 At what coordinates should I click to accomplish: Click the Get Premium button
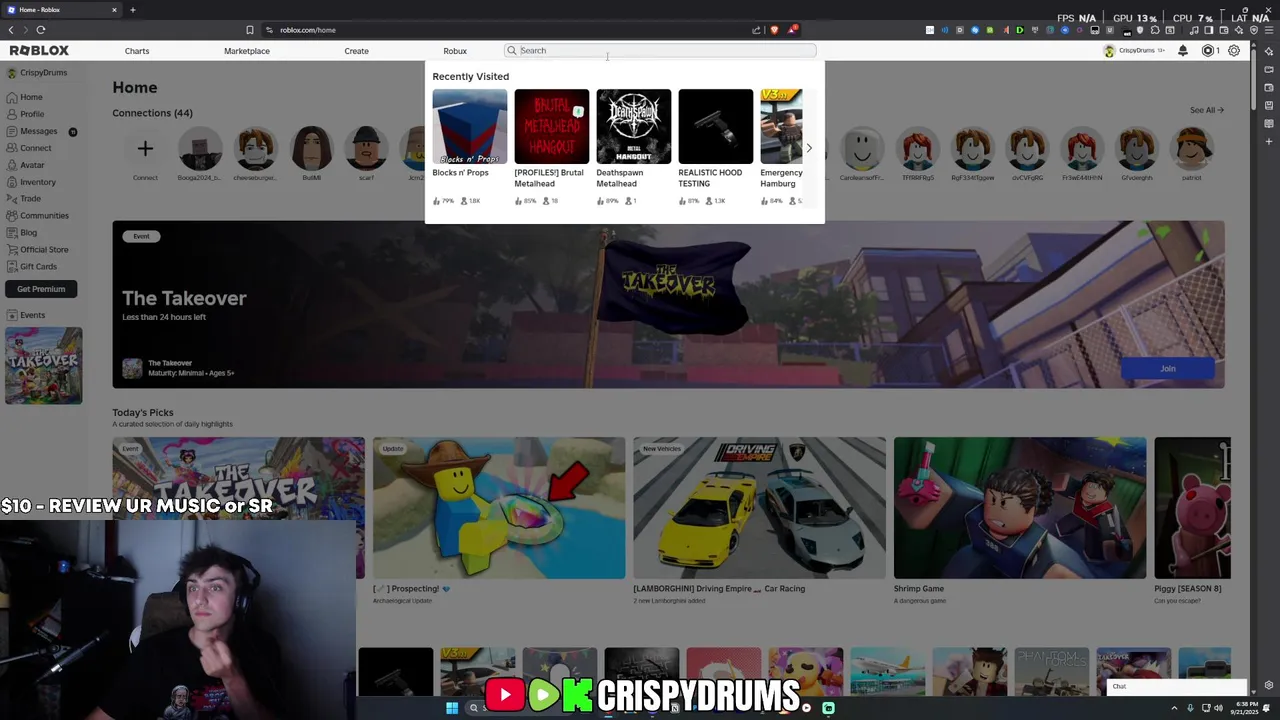pyautogui.click(x=41, y=289)
